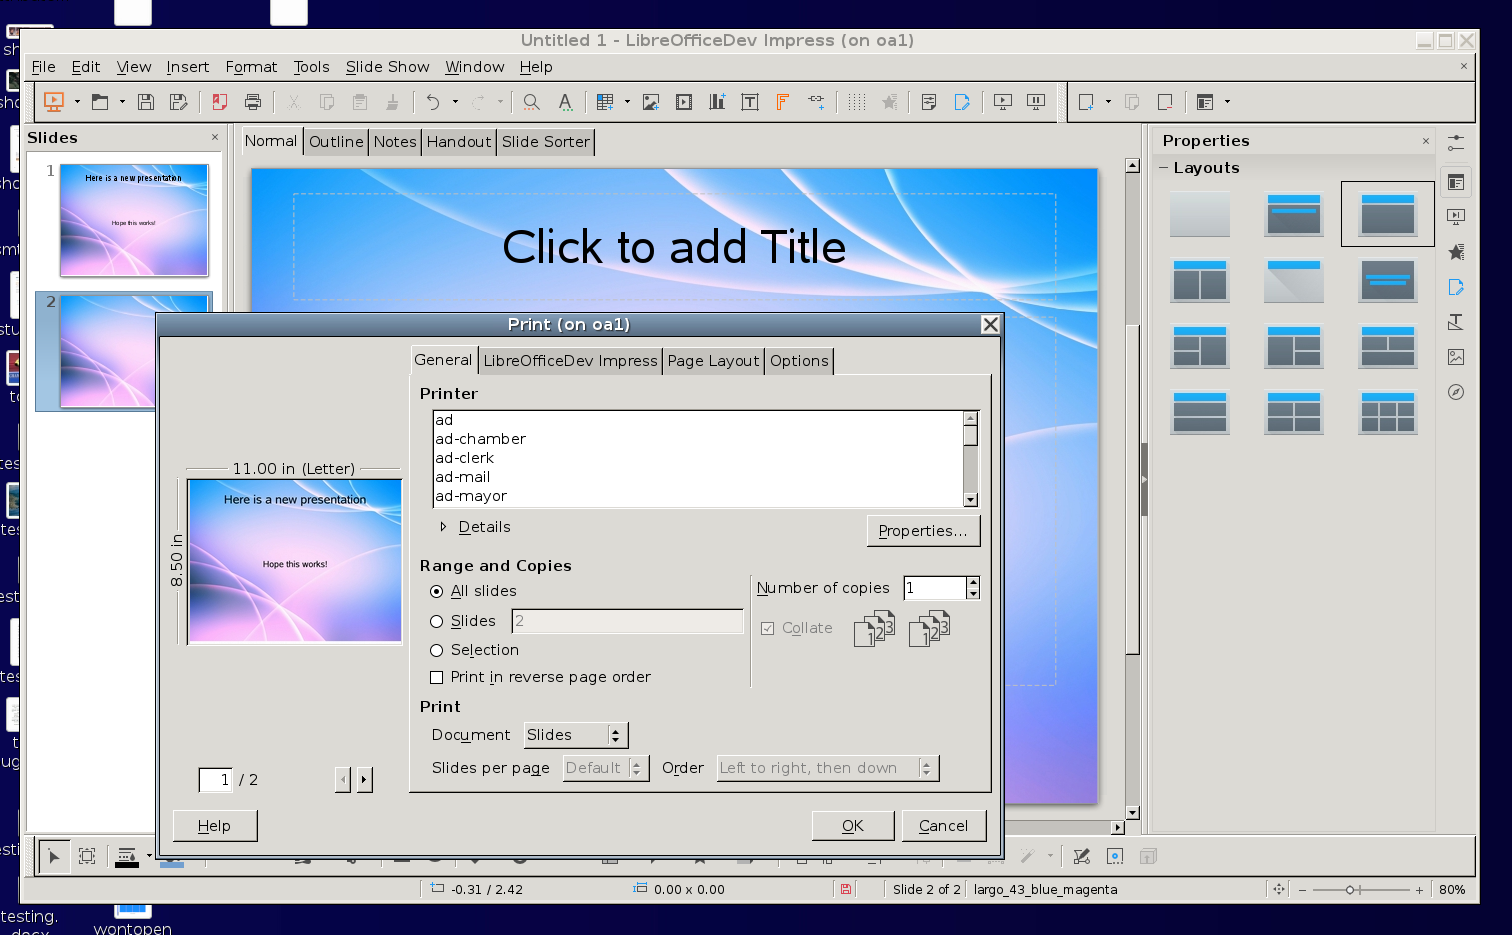Click the Insert Chart toolbar icon

tap(717, 102)
